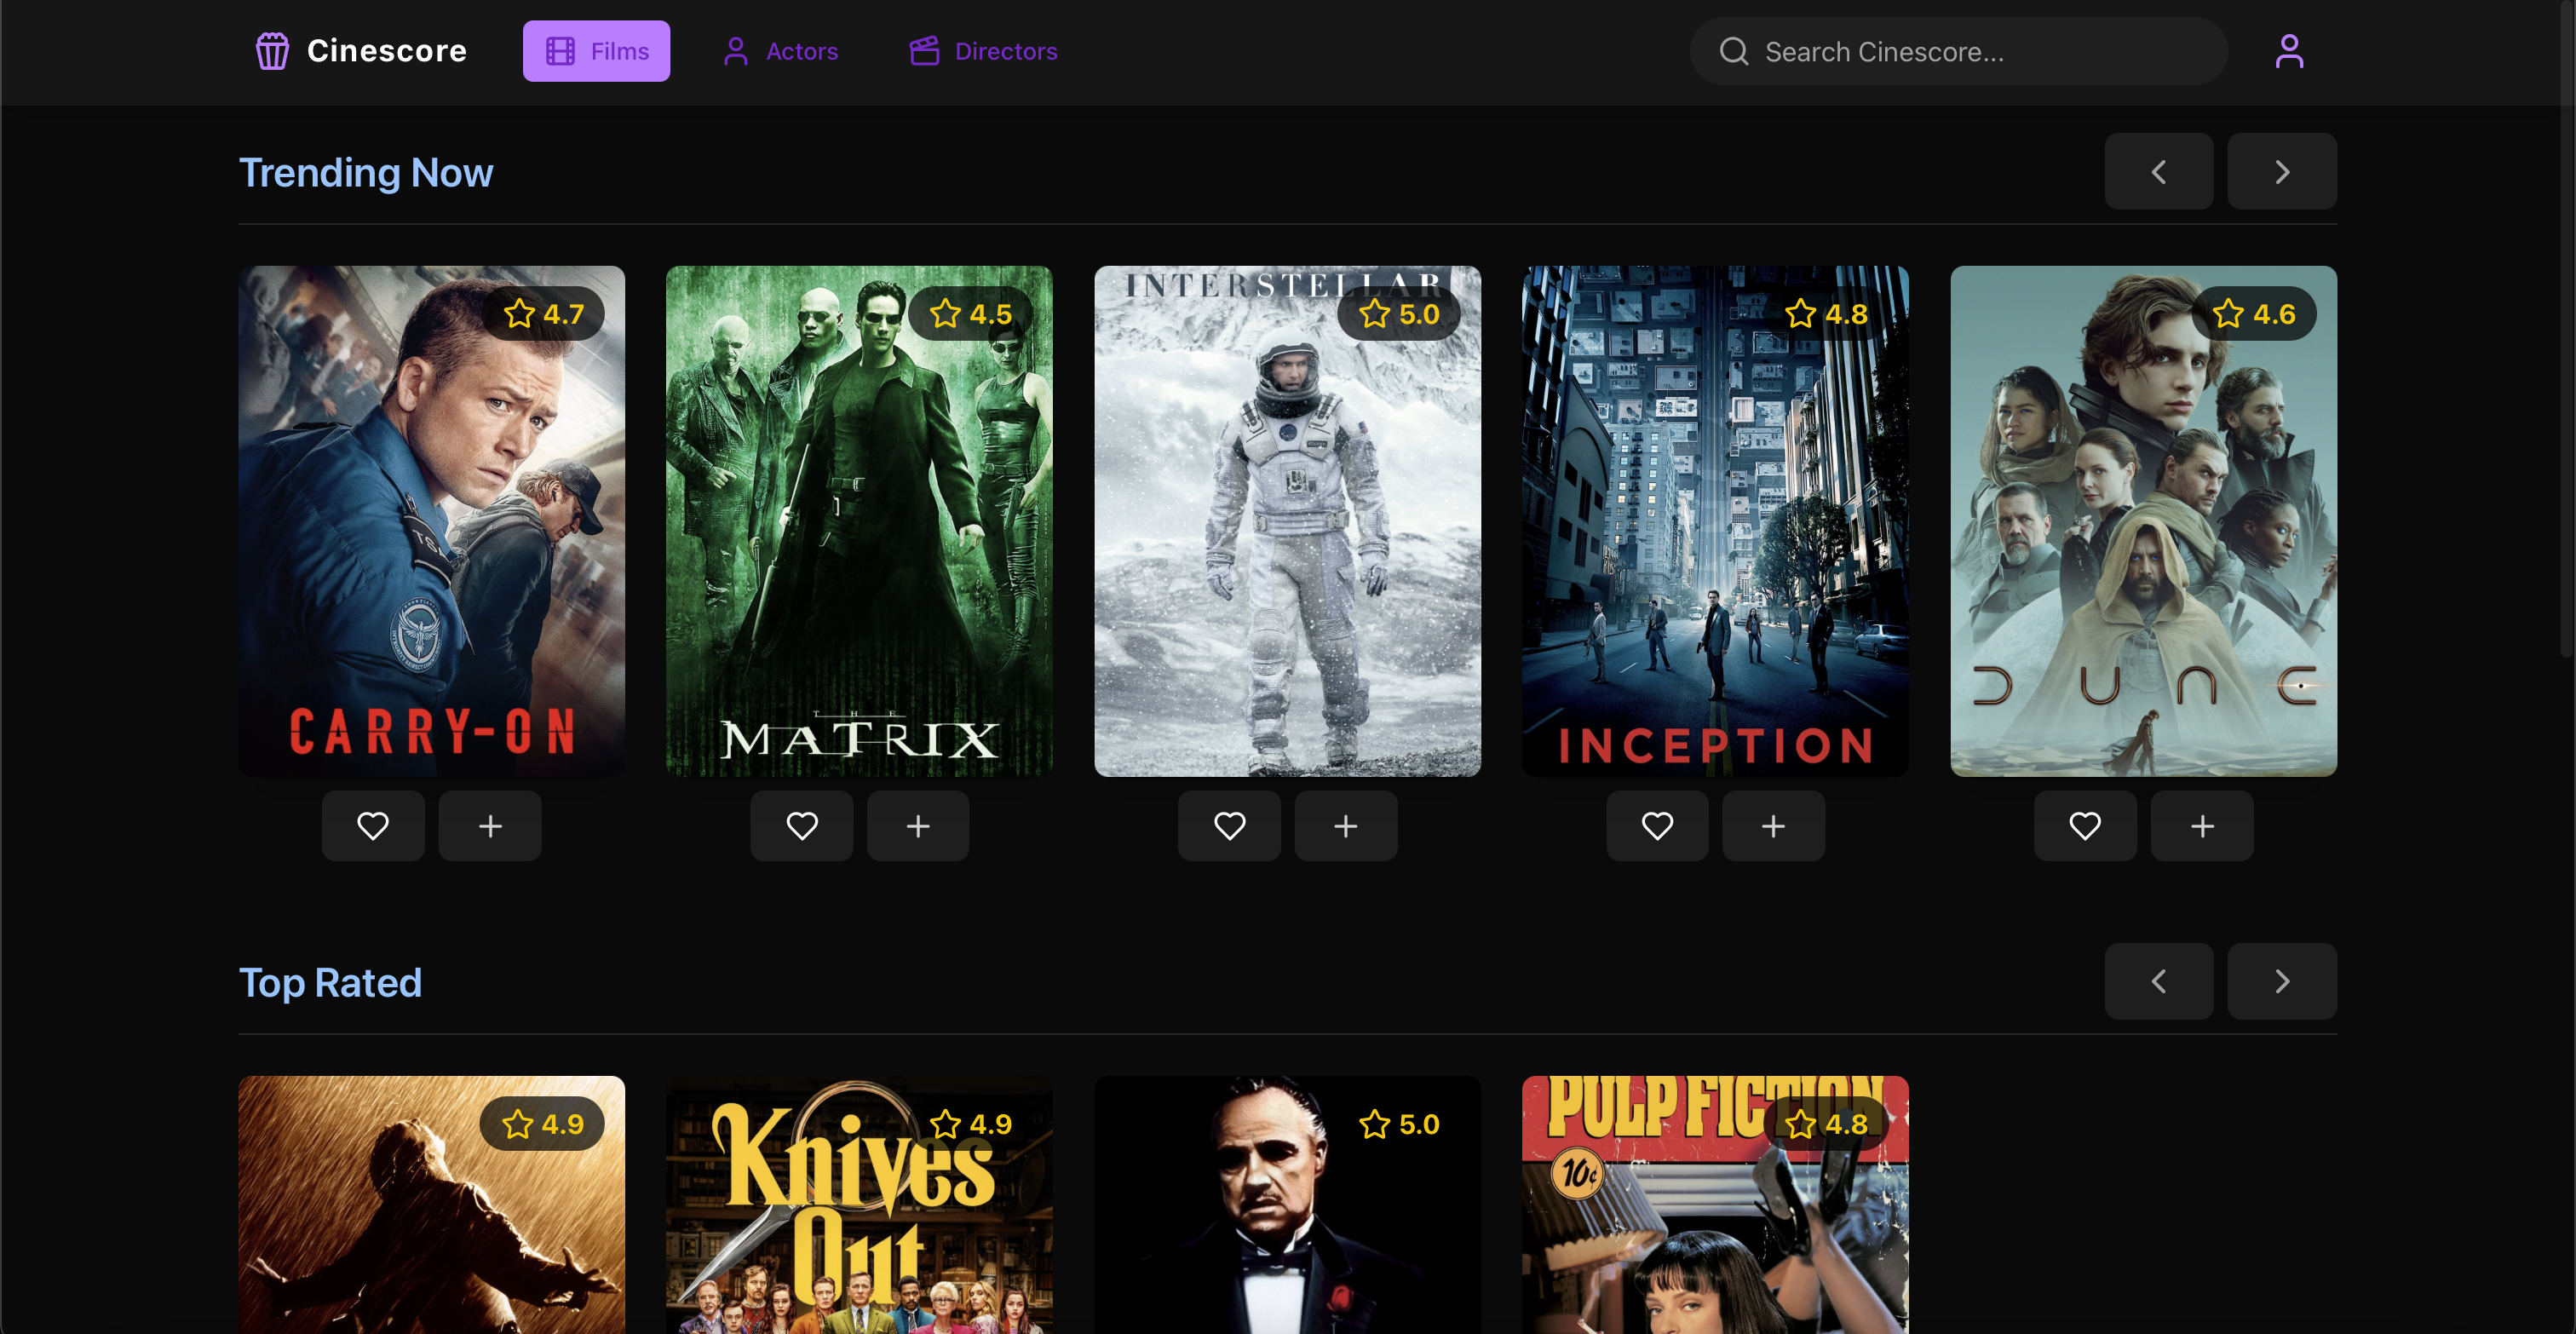Click star rating badge on Interstellar

tap(1399, 314)
